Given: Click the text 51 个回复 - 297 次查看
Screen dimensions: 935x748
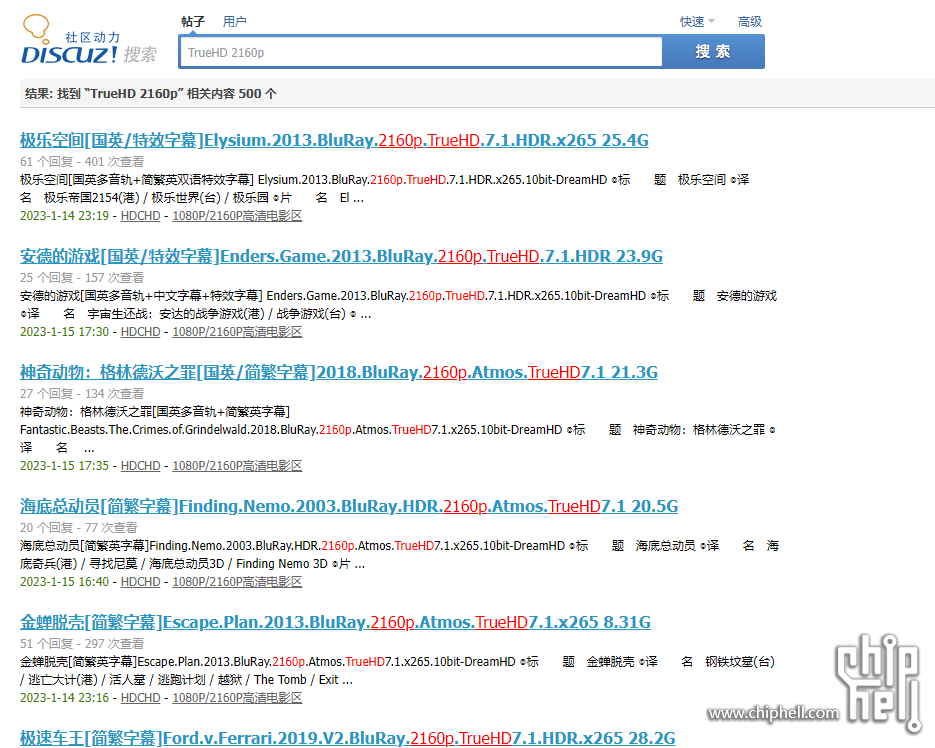Looking at the screenshot, I should pos(82,644).
